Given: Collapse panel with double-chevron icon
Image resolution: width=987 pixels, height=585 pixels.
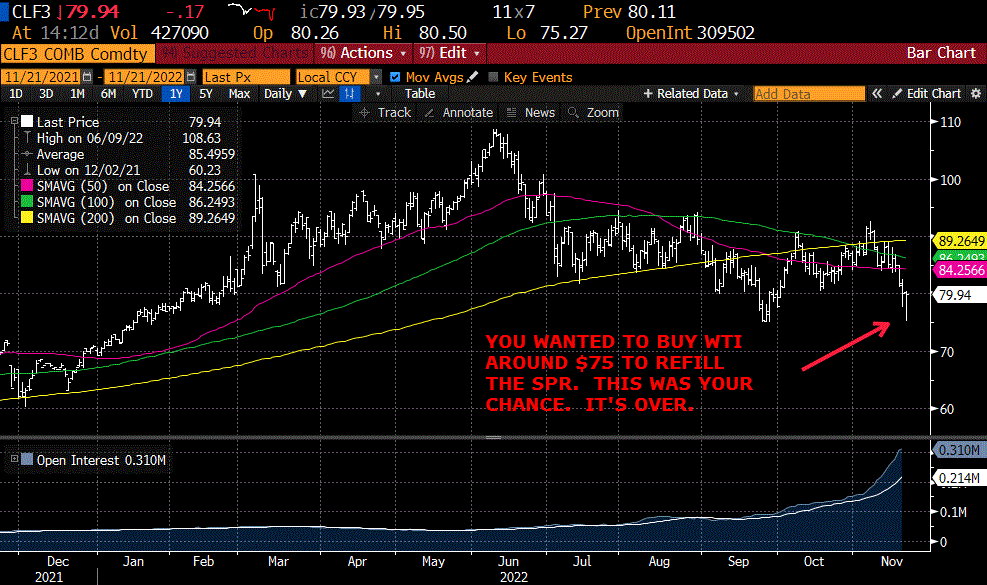Looking at the screenshot, I should coord(876,94).
